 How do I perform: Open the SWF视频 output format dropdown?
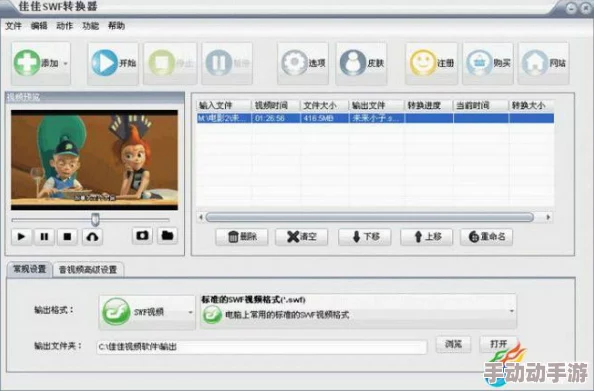point(147,312)
